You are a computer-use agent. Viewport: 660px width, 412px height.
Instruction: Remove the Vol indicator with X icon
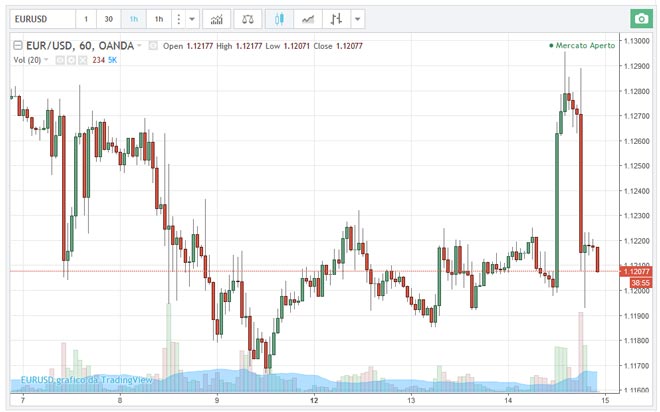(83, 60)
